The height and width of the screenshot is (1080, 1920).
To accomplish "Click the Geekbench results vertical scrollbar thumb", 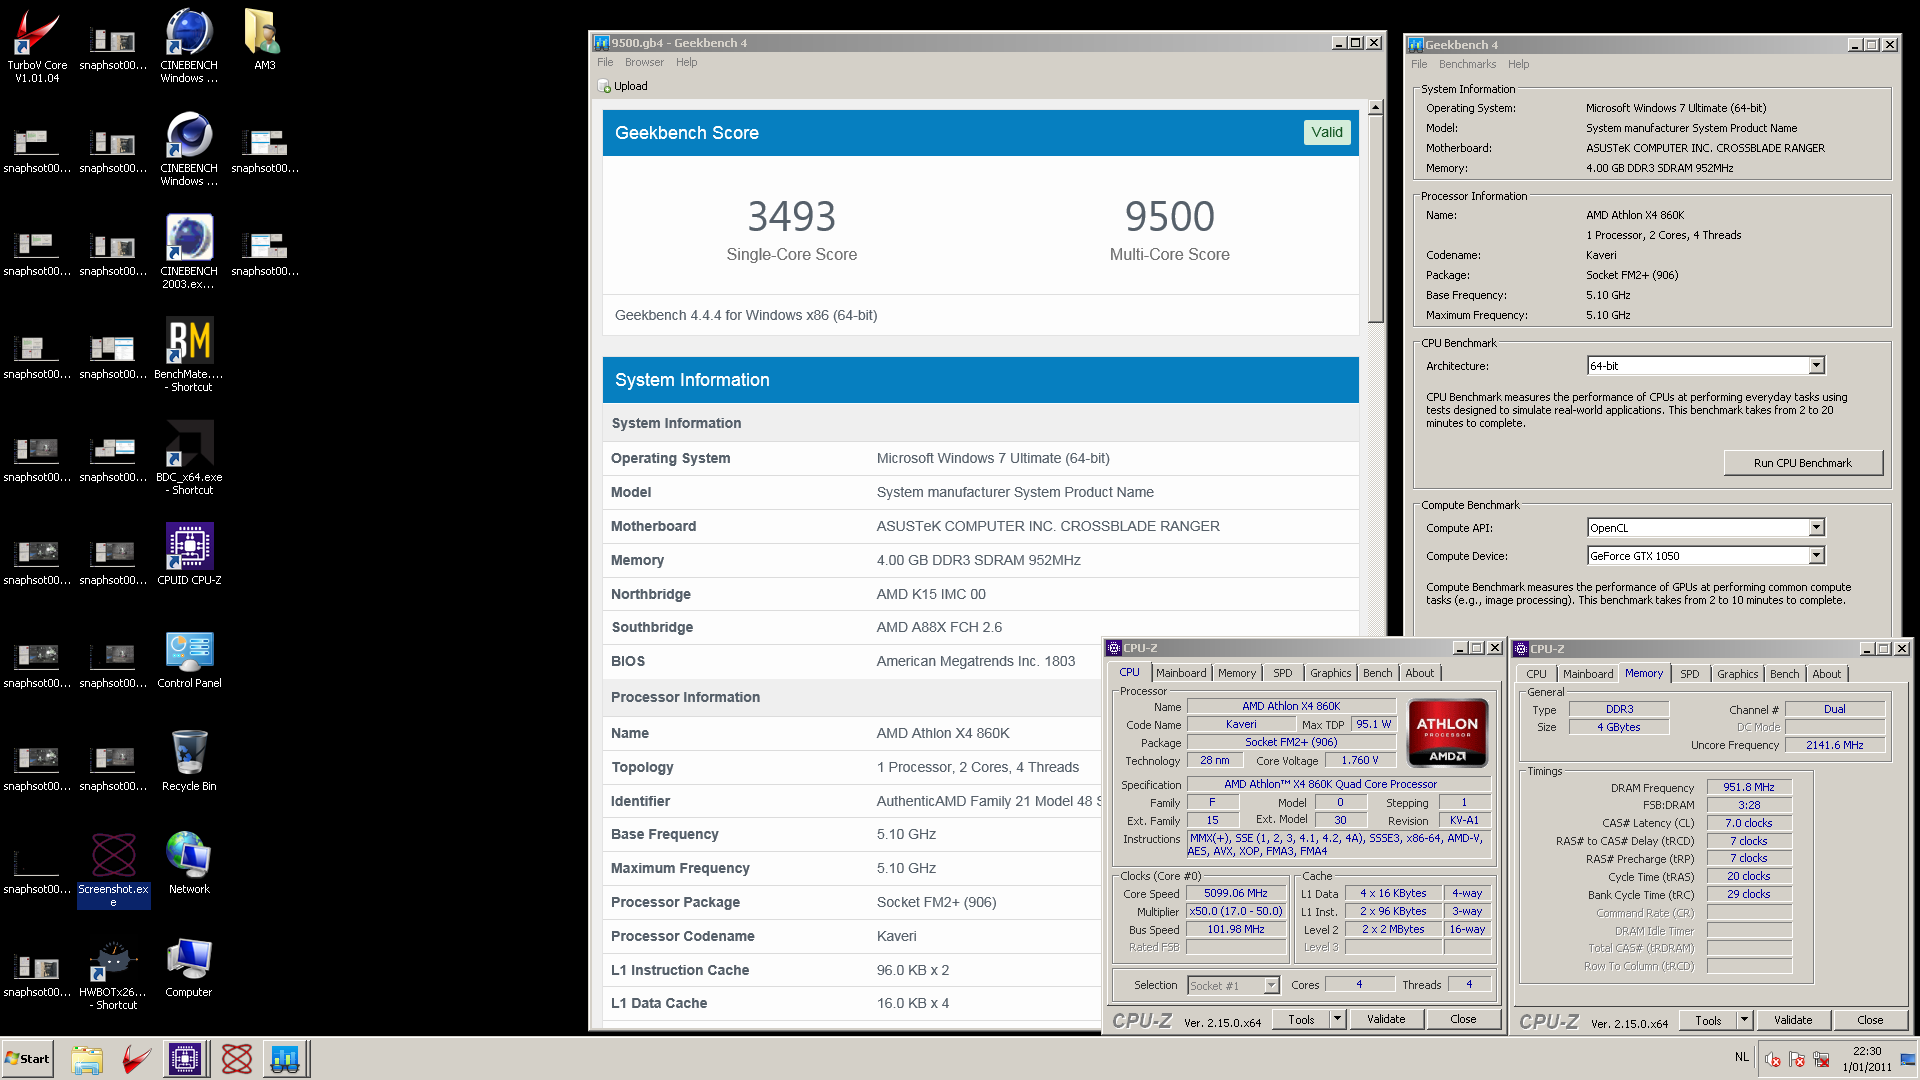I will coord(1376,218).
